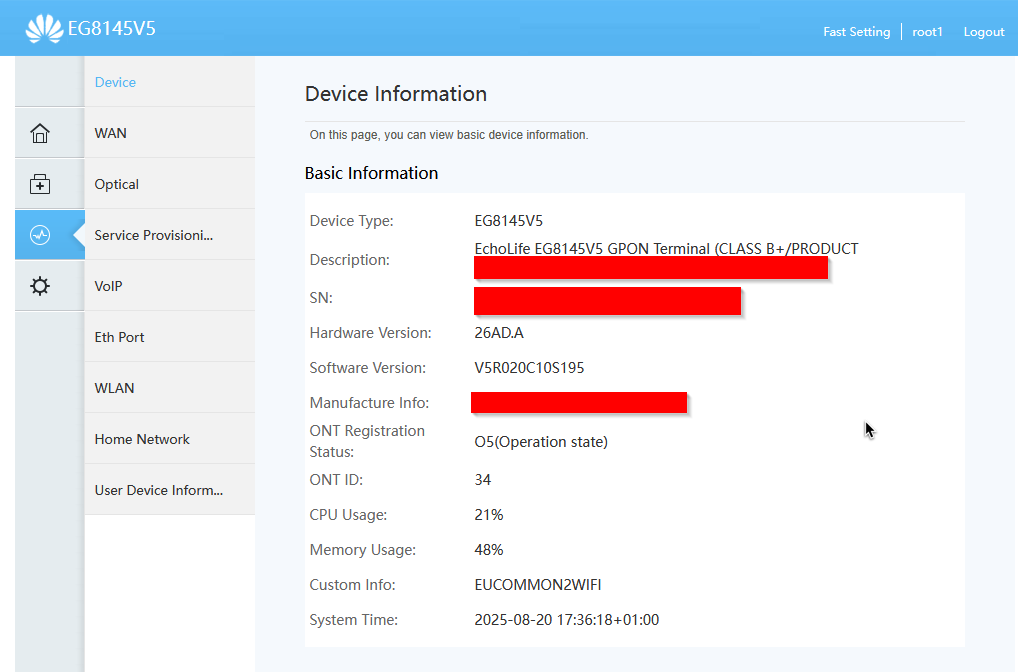Select the System Information pulse icon
1018x672 pixels.
pyautogui.click(x=40, y=235)
